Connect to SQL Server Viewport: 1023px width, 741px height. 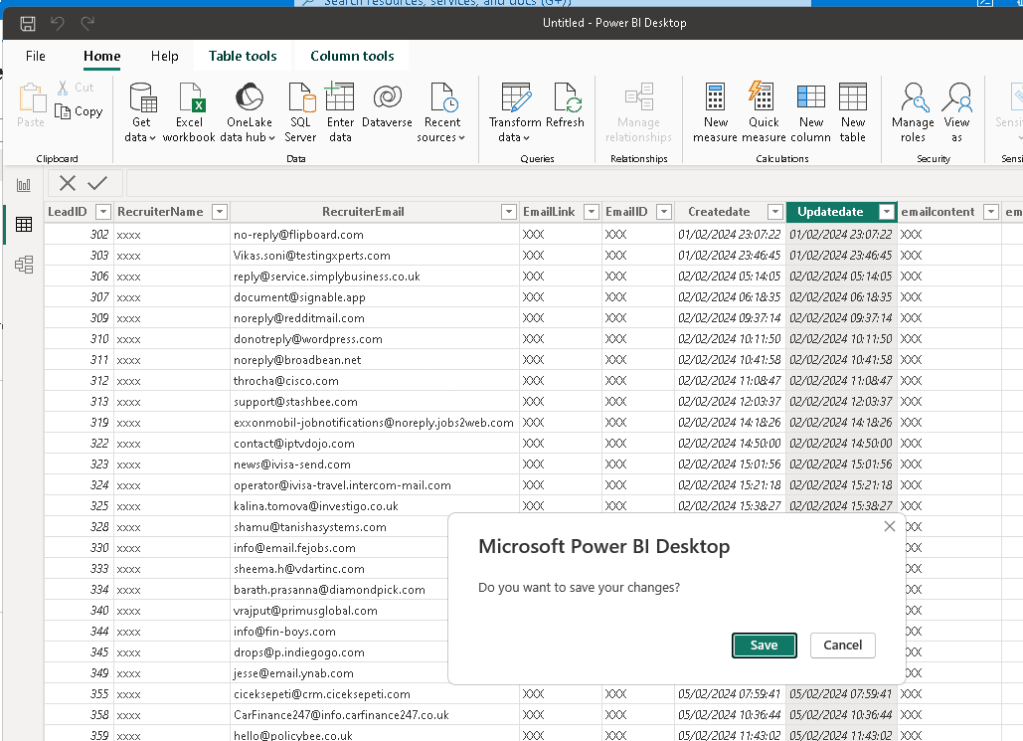[x=301, y=112]
